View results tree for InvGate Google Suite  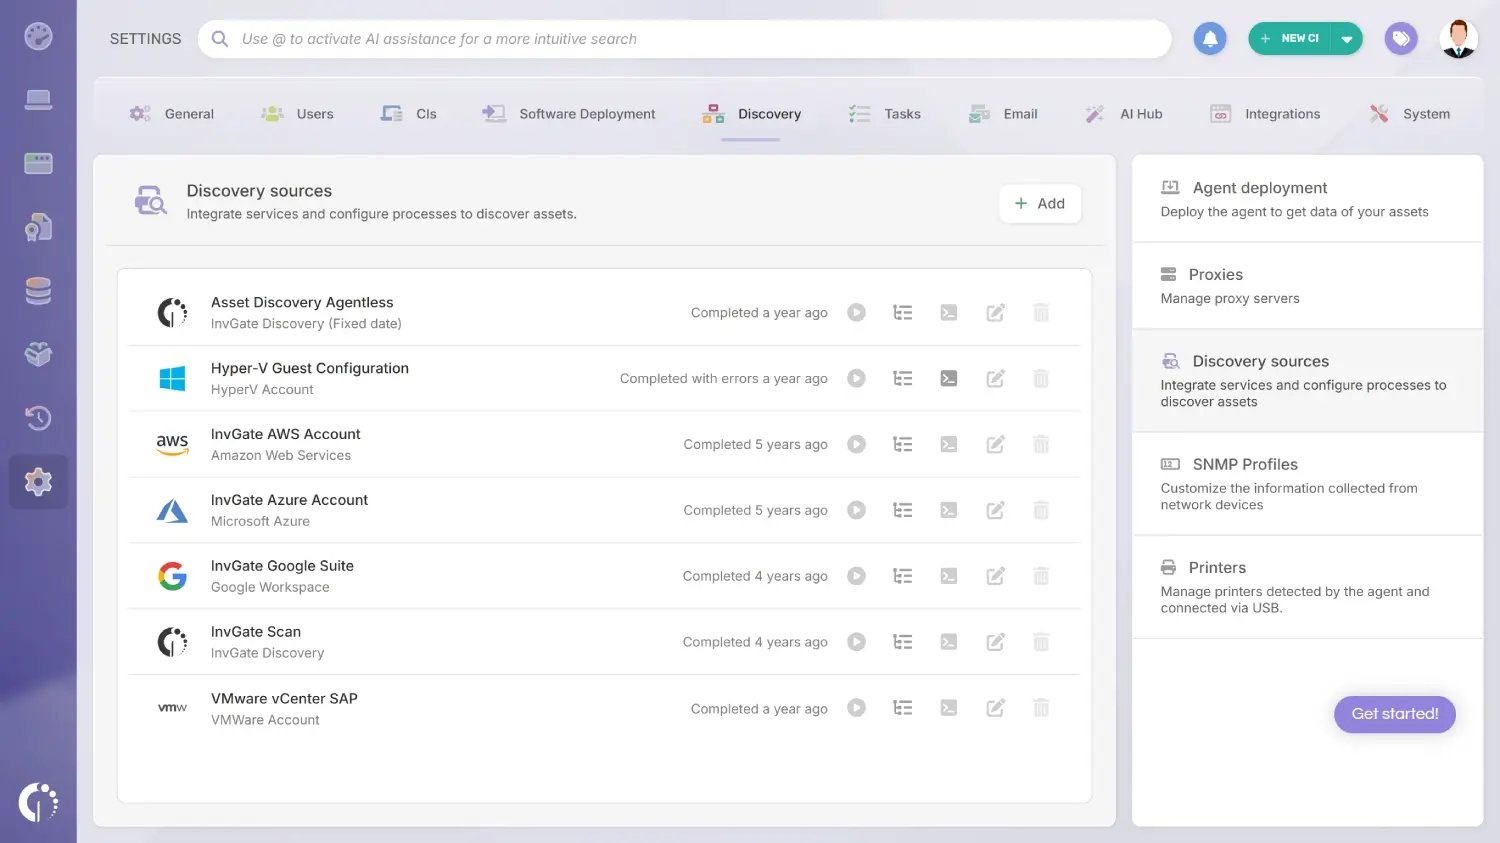click(x=902, y=576)
